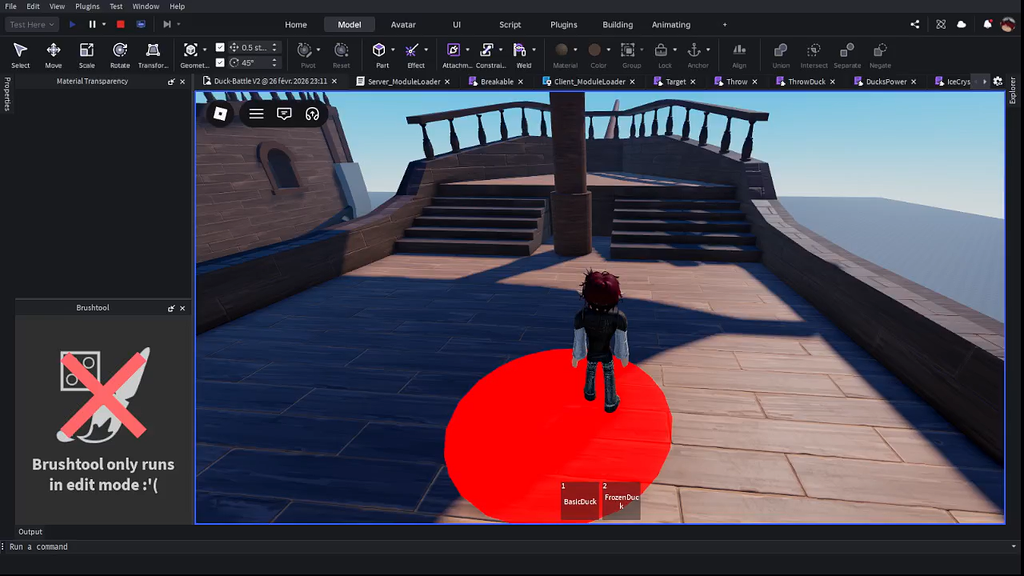The image size is (1024, 576).
Task: Open the Material picker icon
Action: (561, 50)
